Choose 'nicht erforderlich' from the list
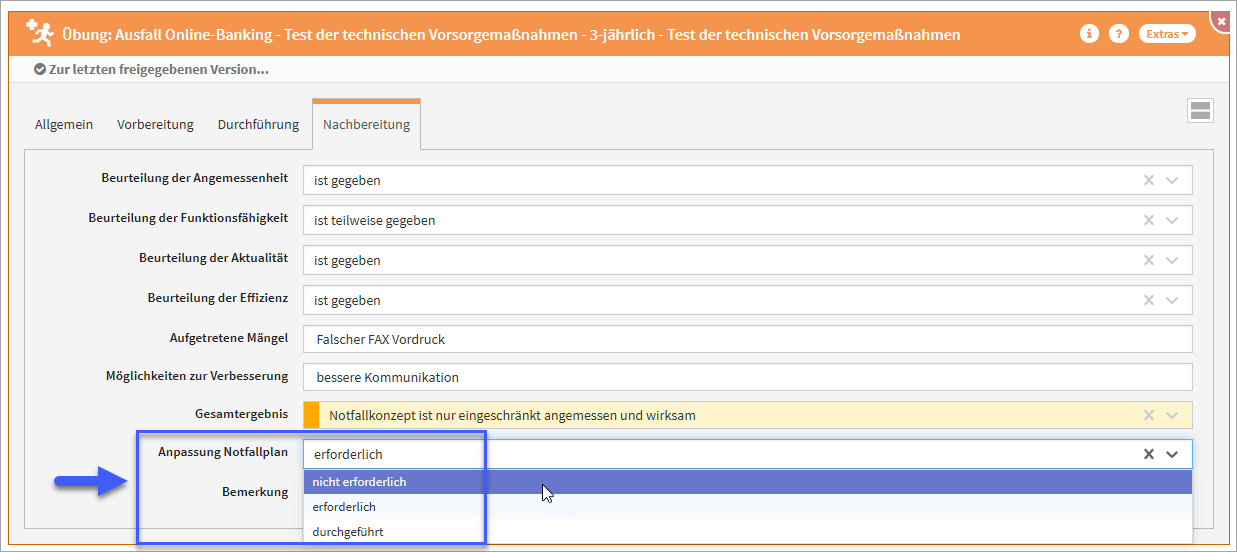This screenshot has height=552, width=1237. [748, 482]
